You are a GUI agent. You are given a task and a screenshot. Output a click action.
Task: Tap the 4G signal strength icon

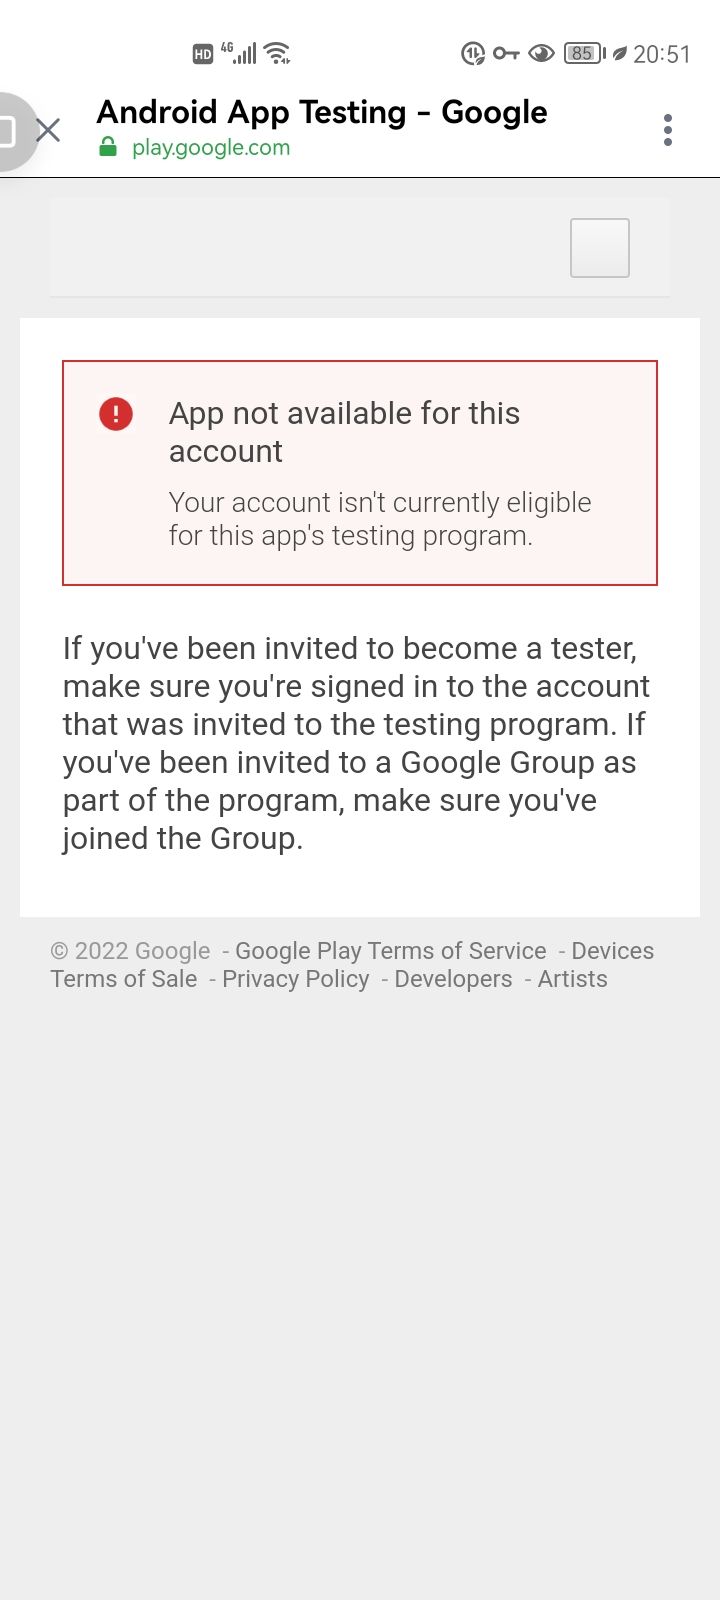click(x=239, y=53)
